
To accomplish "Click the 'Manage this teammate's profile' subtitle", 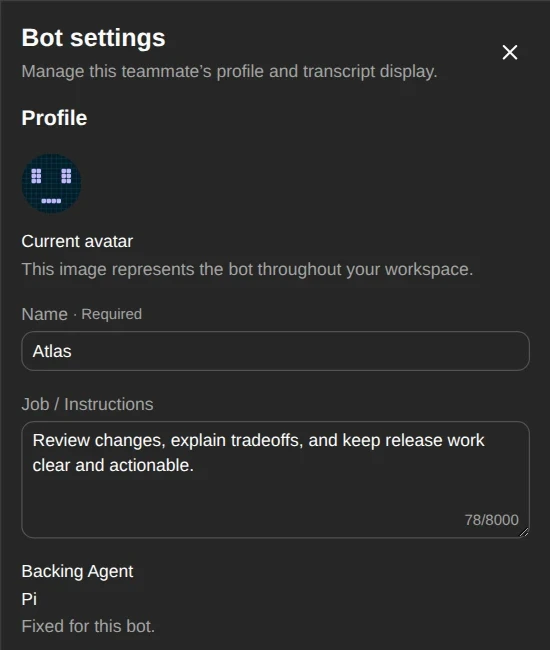I will click(229, 71).
